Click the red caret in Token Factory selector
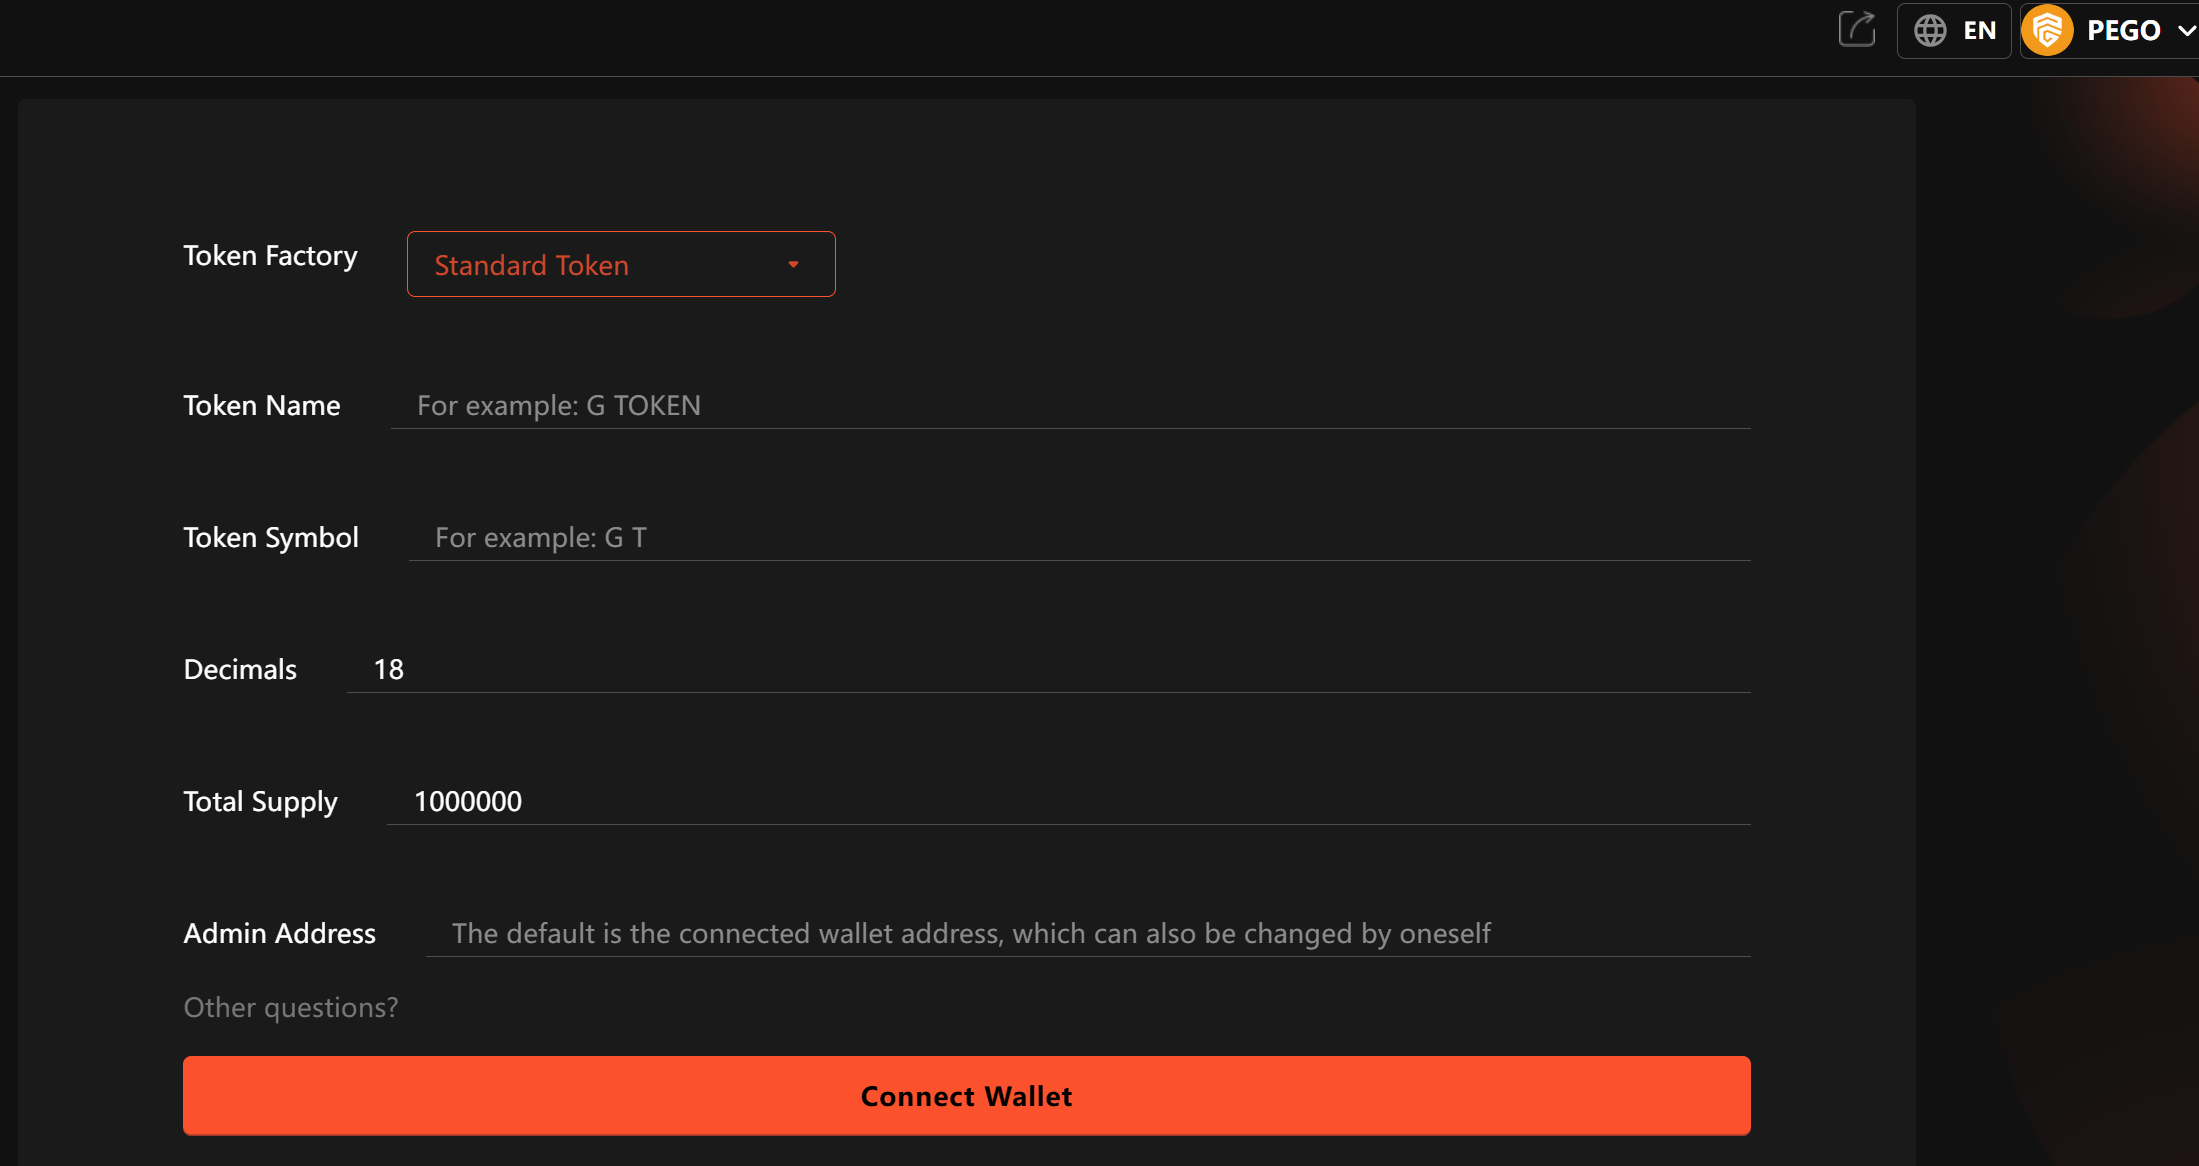Viewport: 2199px width, 1166px height. click(x=793, y=265)
